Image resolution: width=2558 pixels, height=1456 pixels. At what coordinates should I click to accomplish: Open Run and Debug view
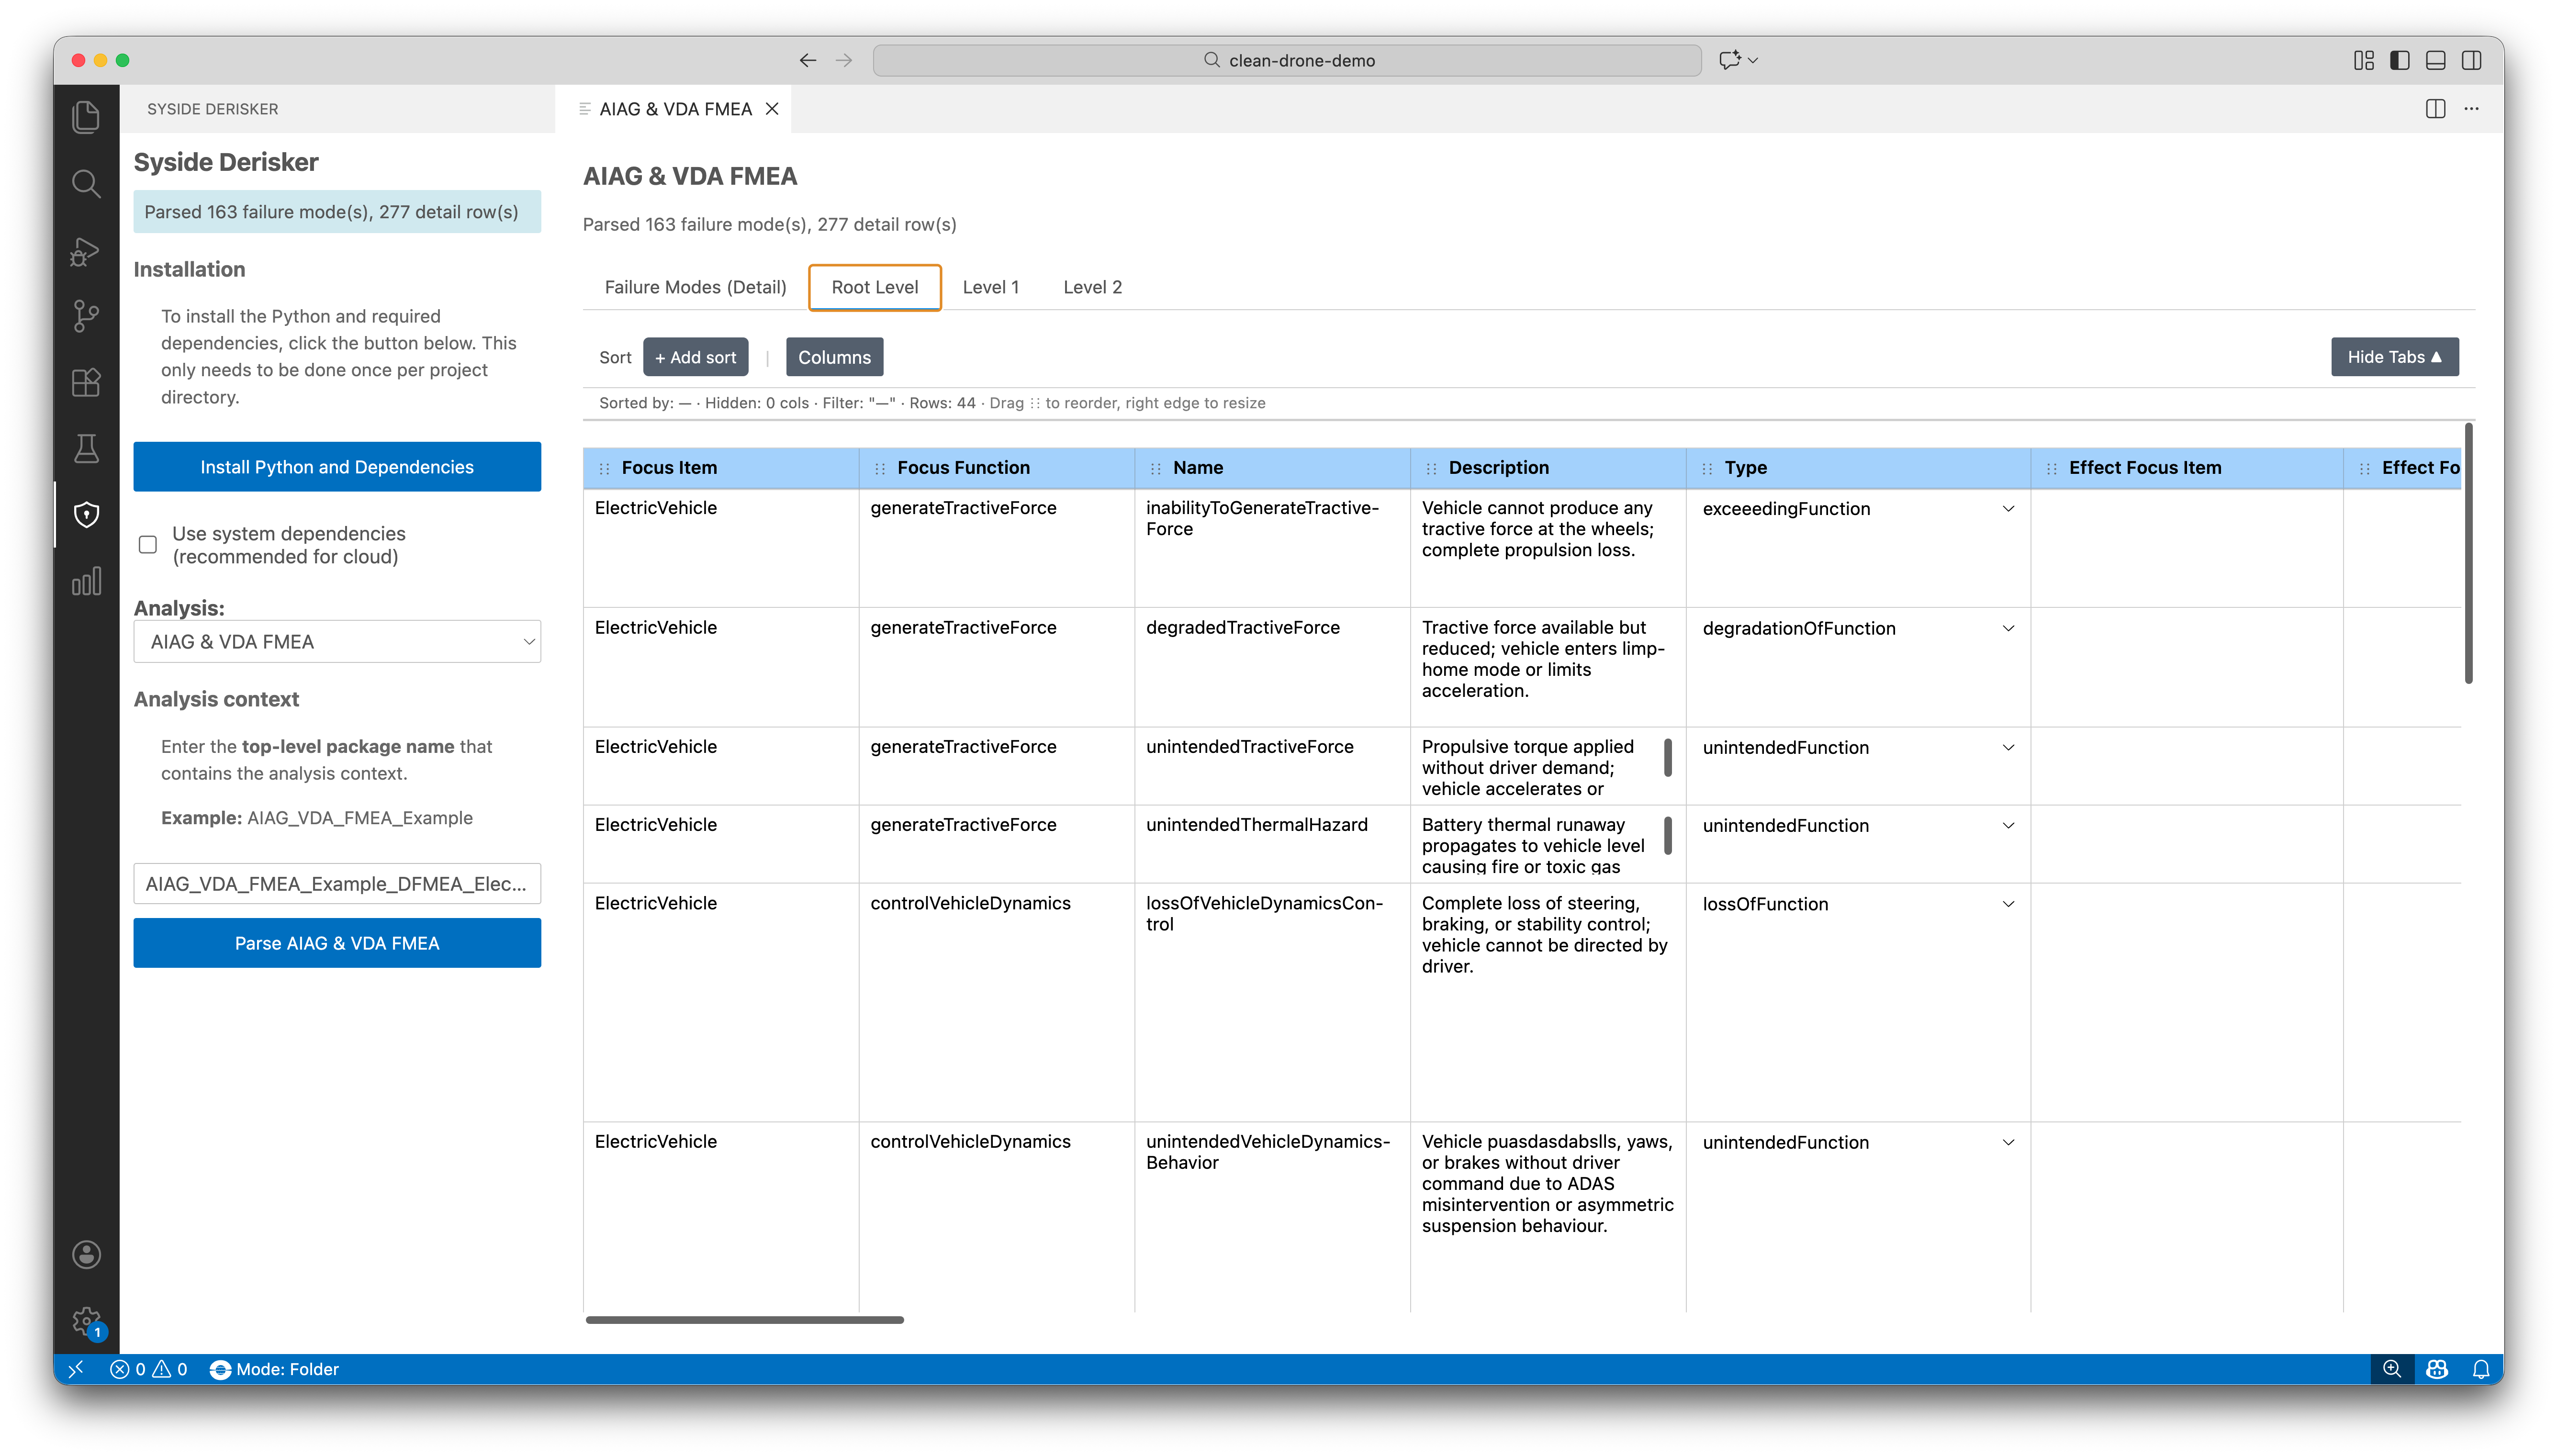[x=86, y=250]
